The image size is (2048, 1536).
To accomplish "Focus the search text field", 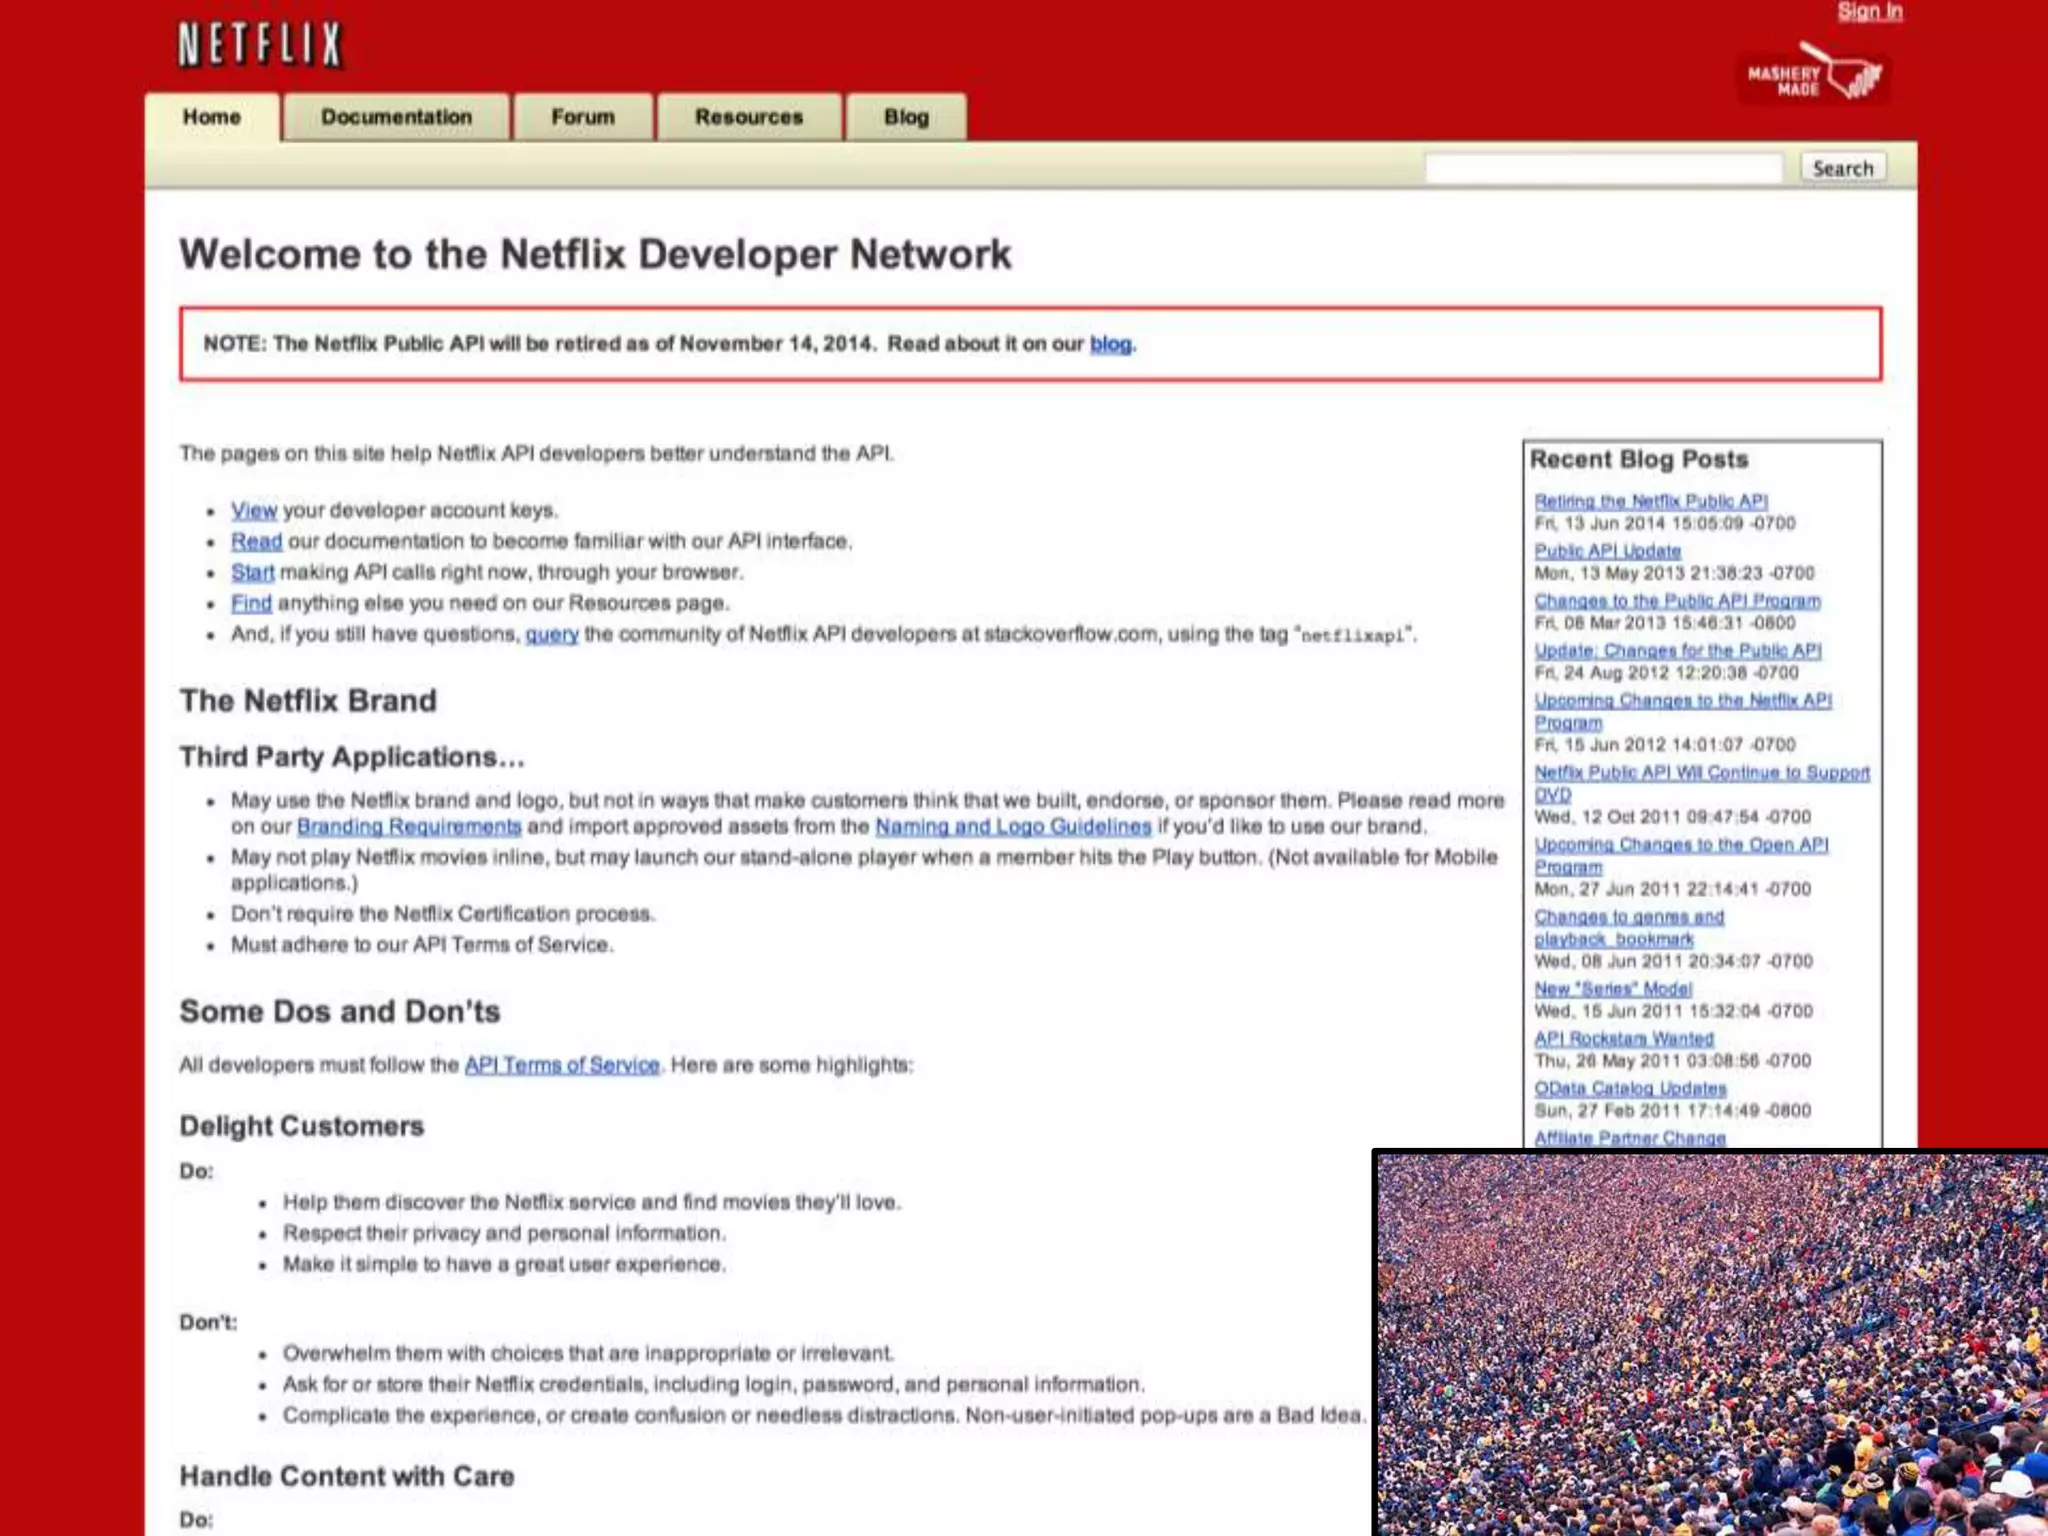I will click(1603, 168).
